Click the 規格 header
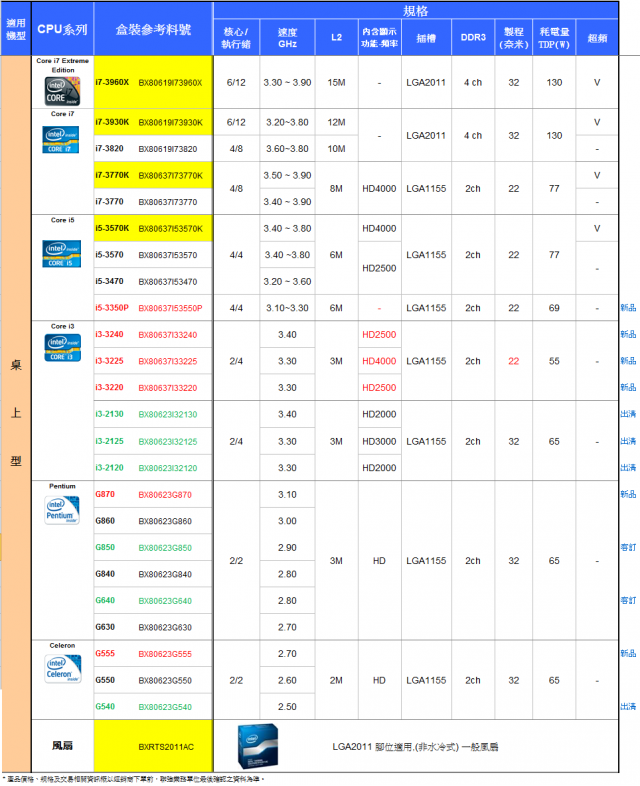 [x=415, y=11]
